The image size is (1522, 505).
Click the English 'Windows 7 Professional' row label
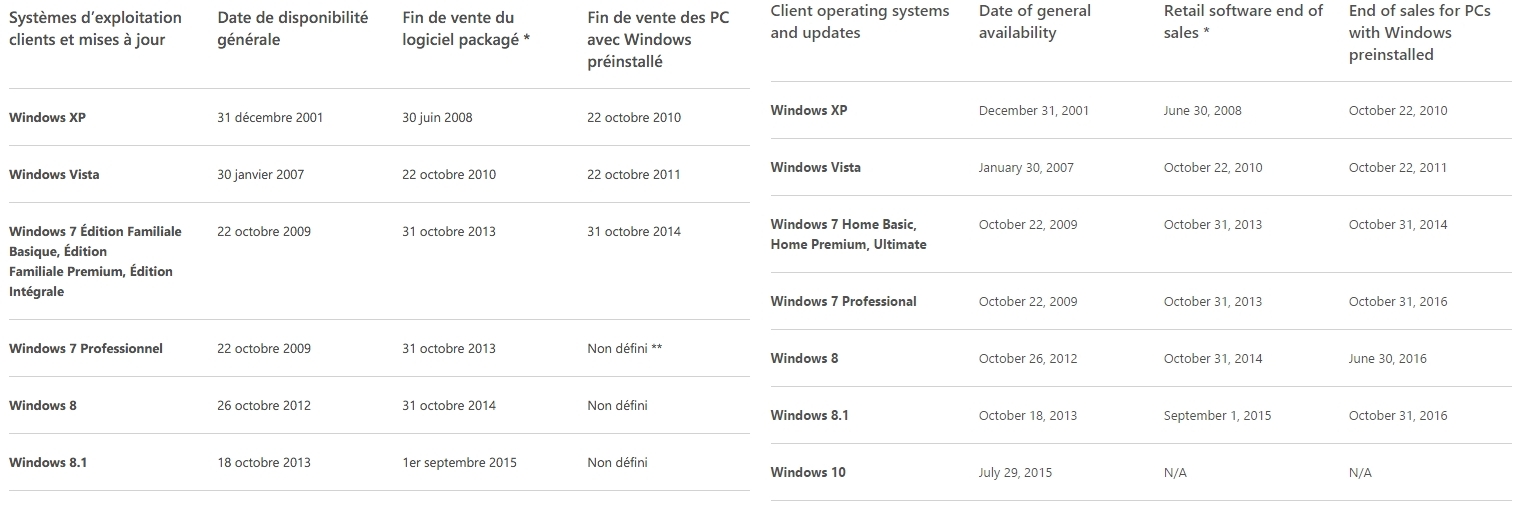click(x=843, y=301)
